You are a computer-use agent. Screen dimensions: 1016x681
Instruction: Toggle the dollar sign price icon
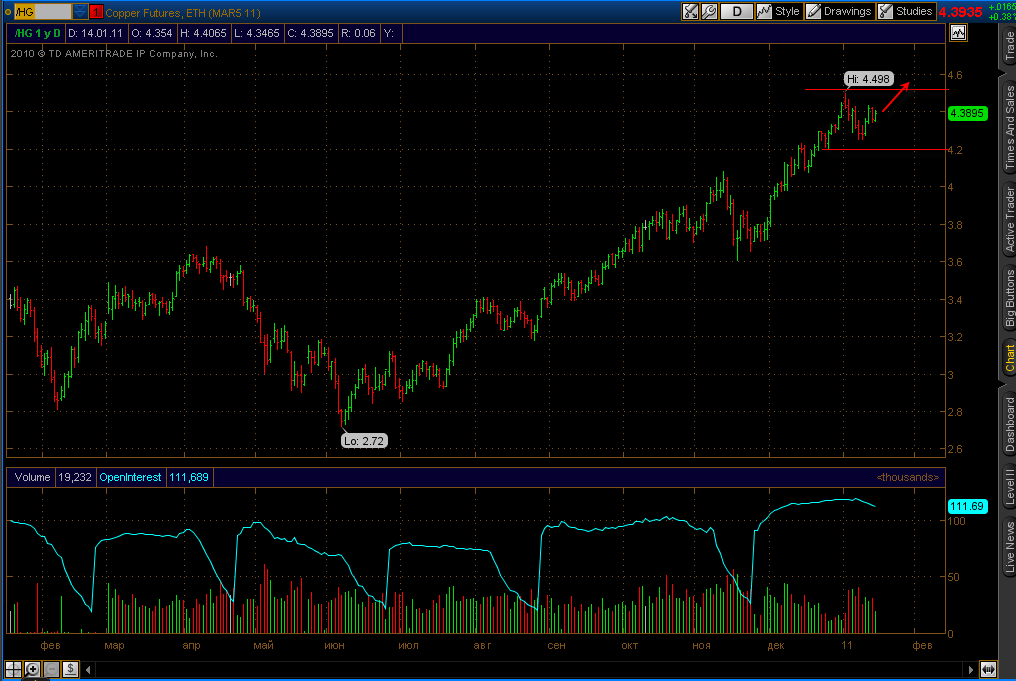pyautogui.click(x=71, y=669)
